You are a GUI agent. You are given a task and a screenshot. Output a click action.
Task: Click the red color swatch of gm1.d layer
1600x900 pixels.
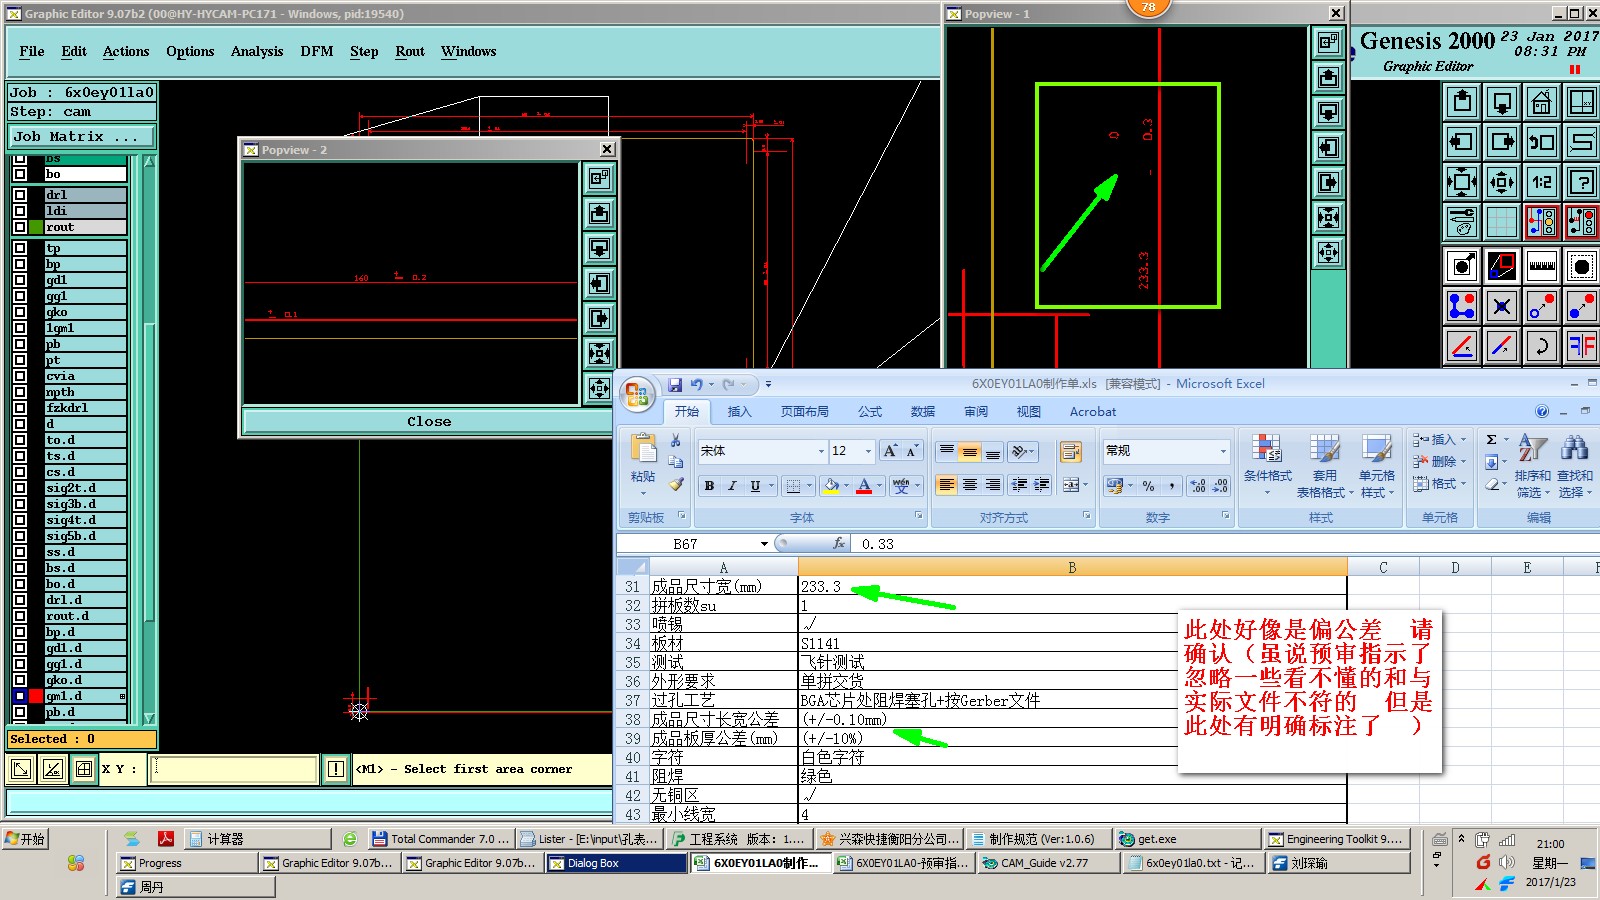(x=36, y=696)
